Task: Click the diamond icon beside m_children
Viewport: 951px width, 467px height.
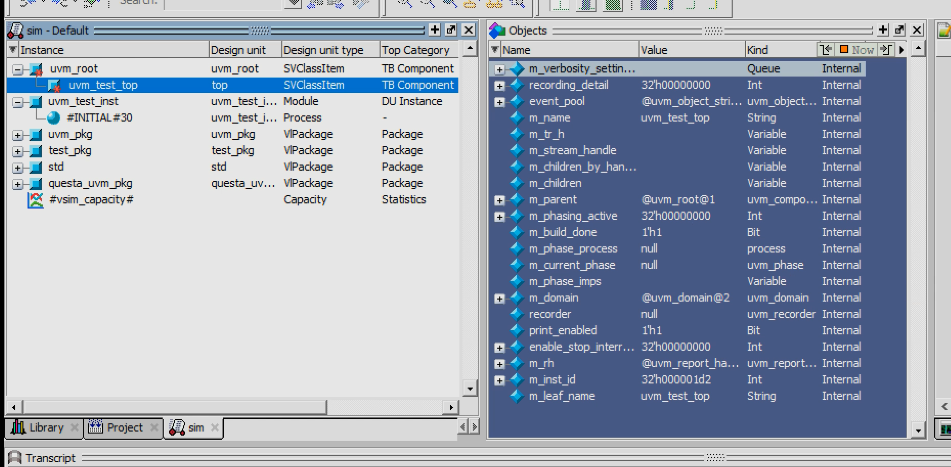Action: coord(517,183)
